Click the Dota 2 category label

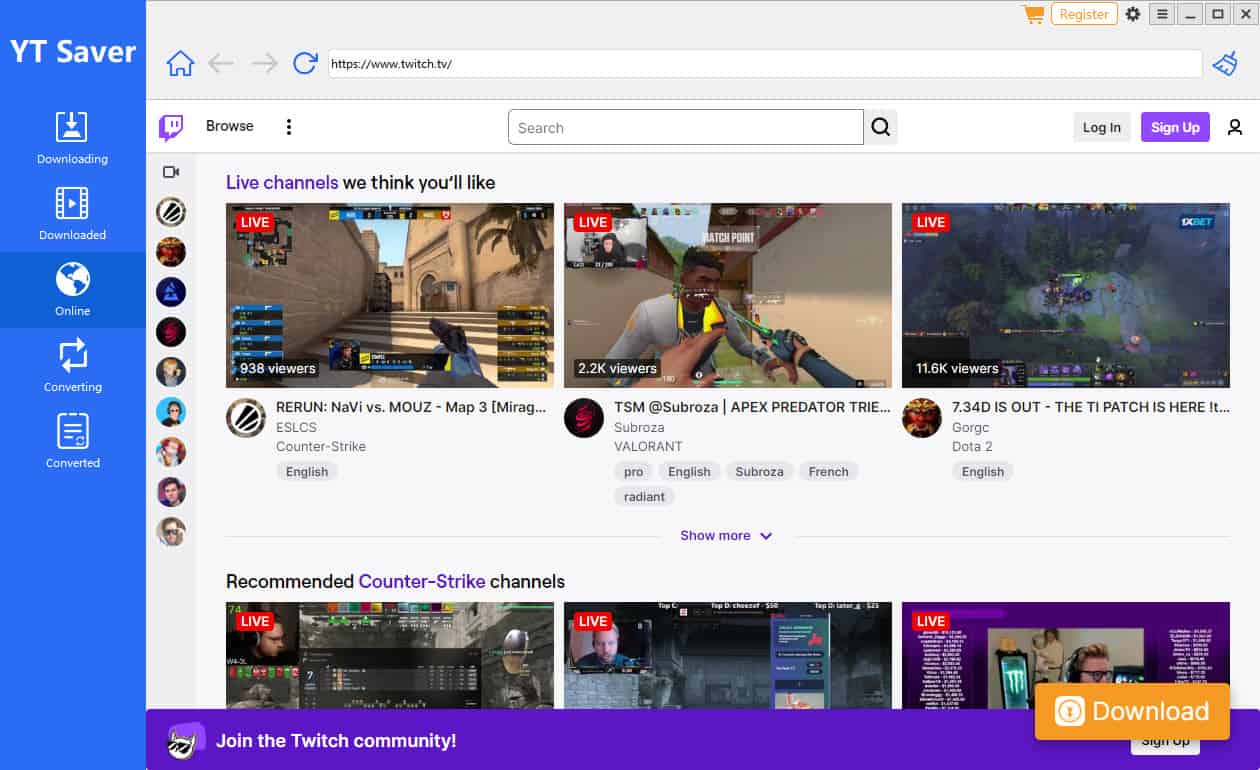tap(972, 447)
